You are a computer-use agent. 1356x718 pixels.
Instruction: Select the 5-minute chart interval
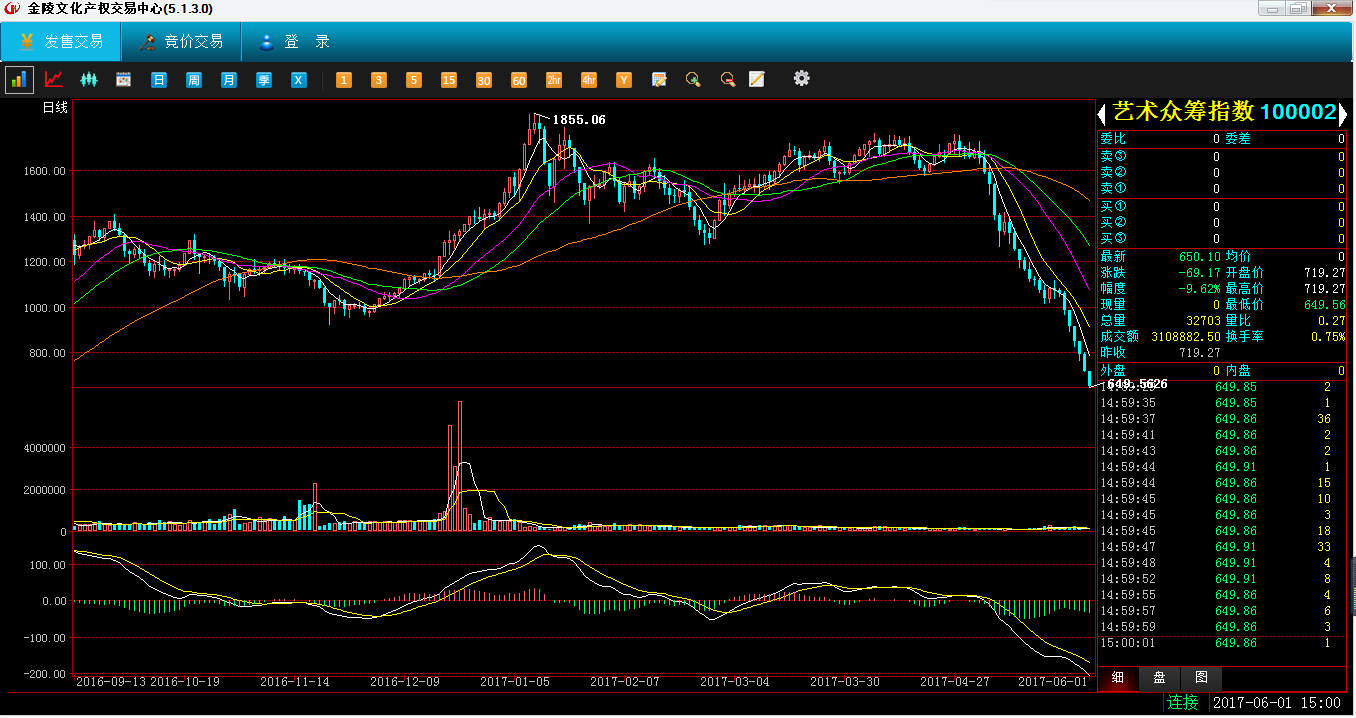pos(414,79)
